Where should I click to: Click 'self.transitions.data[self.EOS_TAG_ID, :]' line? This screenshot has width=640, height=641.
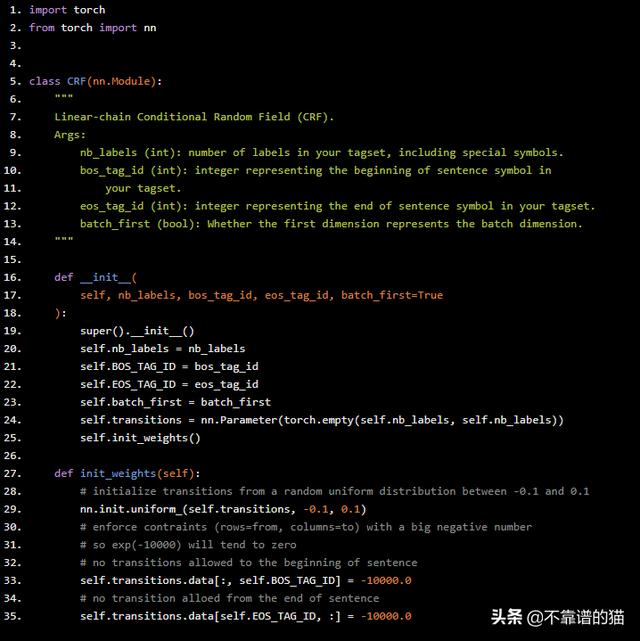(246, 616)
